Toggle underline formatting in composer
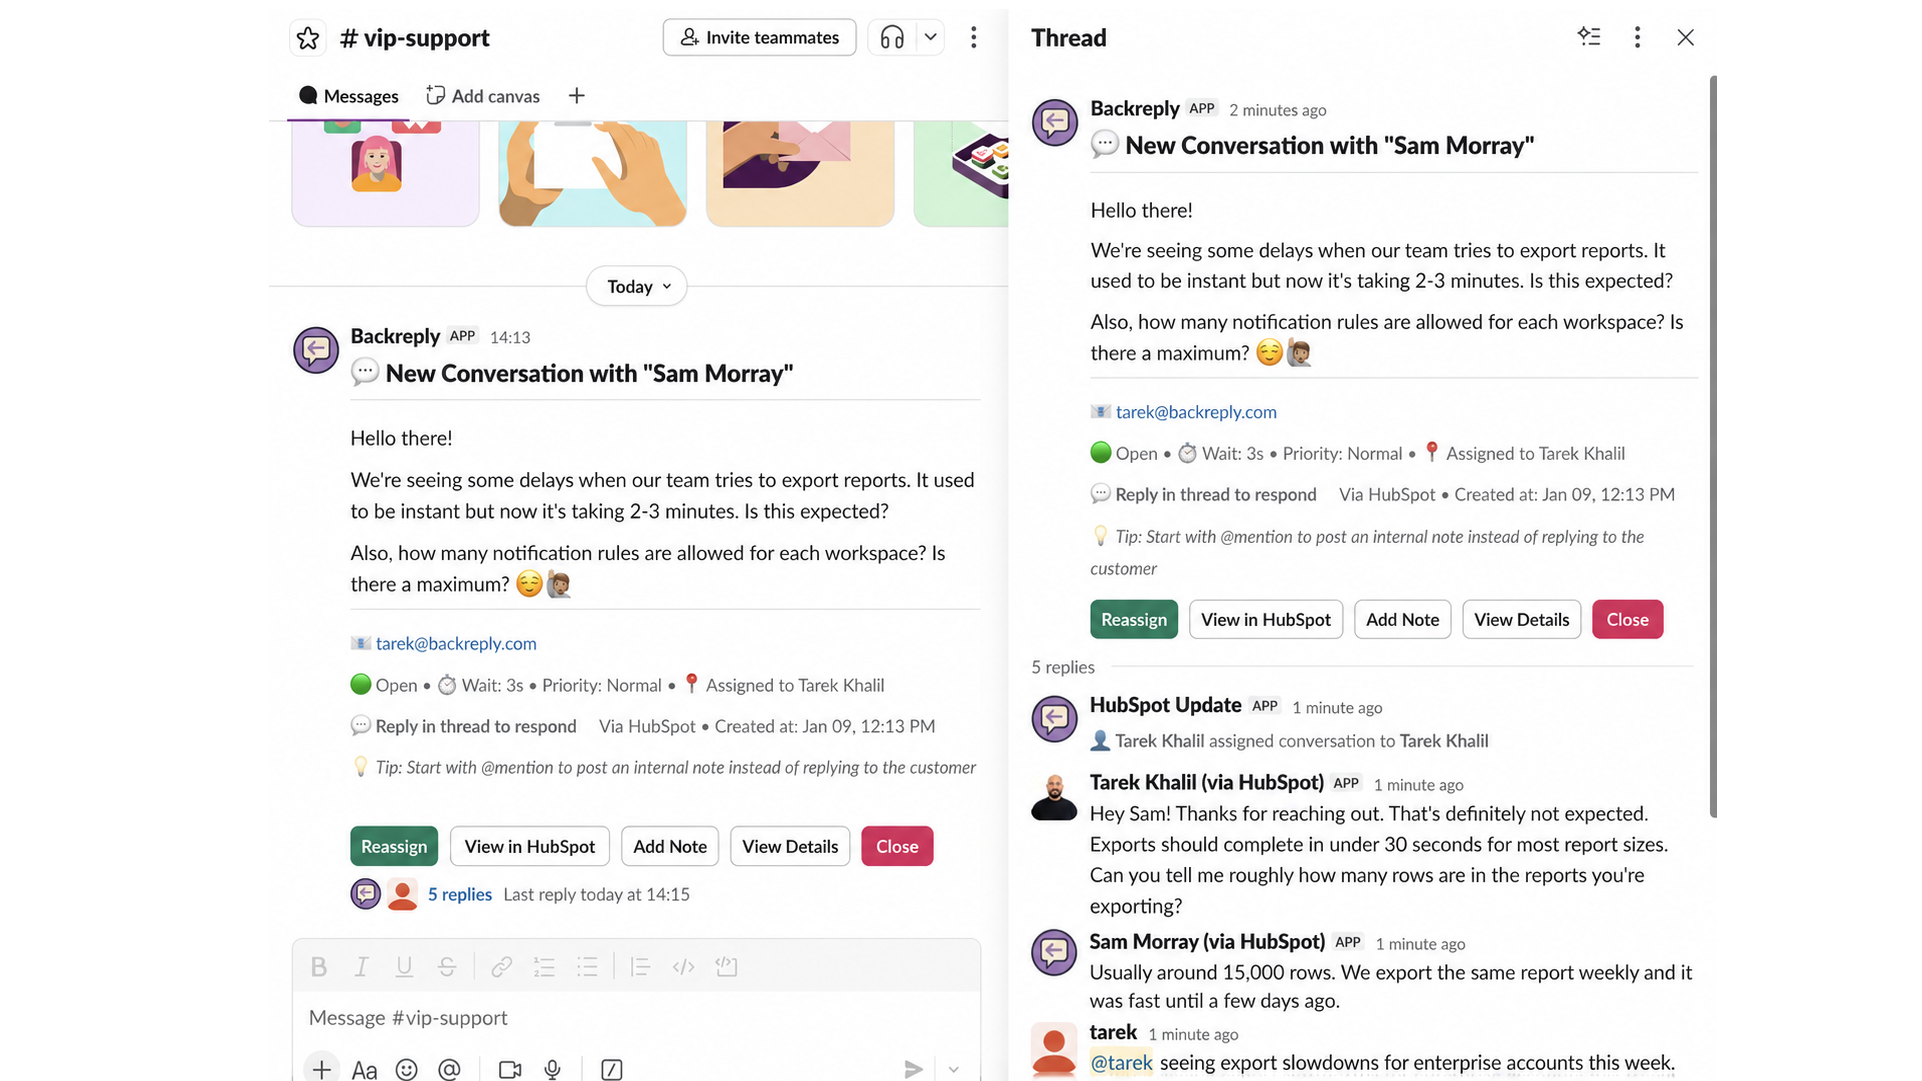This screenshot has width=1922, height=1081. point(404,967)
